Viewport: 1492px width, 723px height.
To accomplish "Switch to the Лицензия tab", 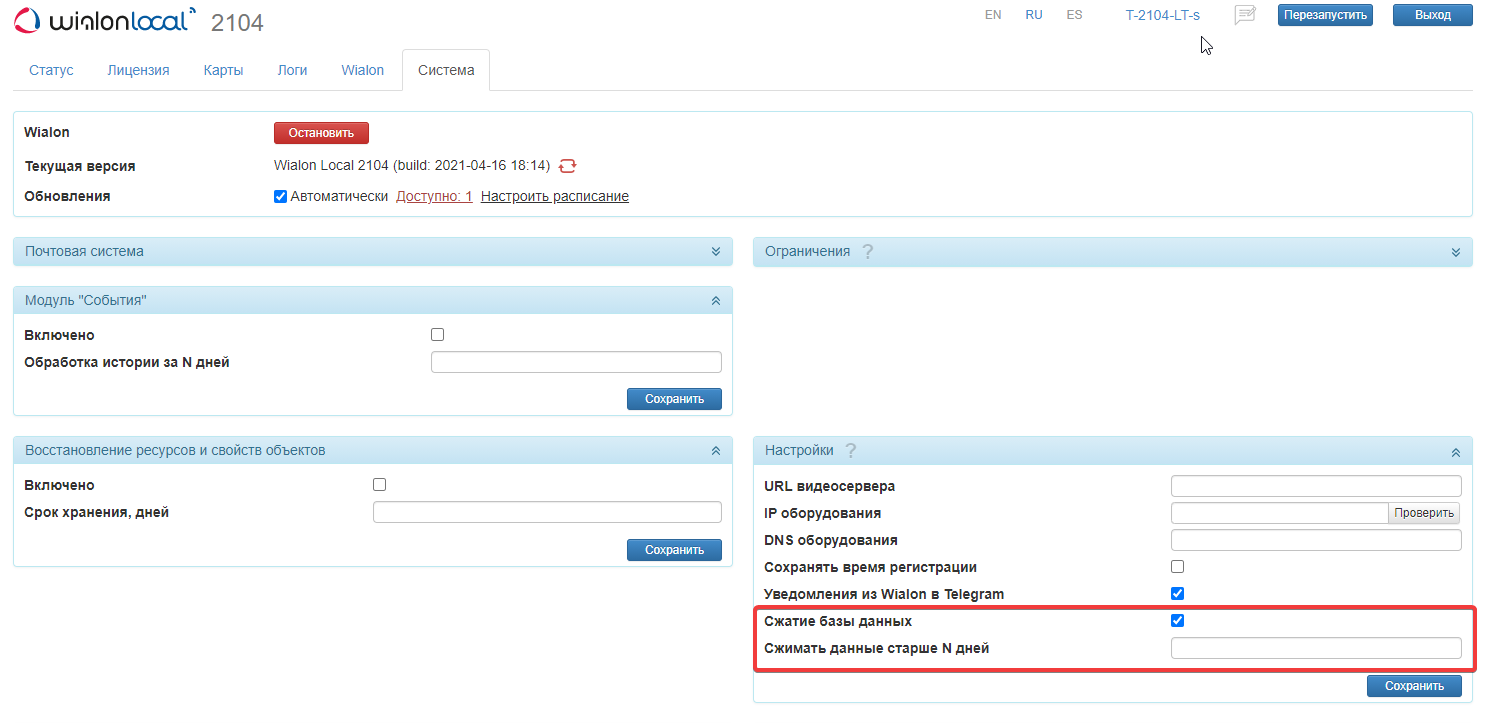I will tap(138, 70).
